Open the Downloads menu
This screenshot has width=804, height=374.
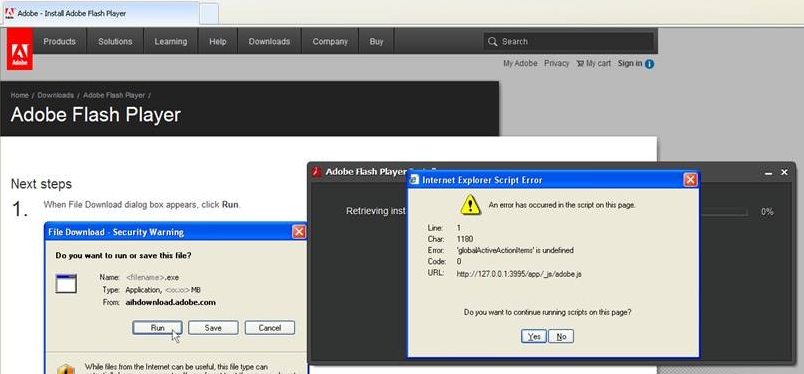[269, 42]
